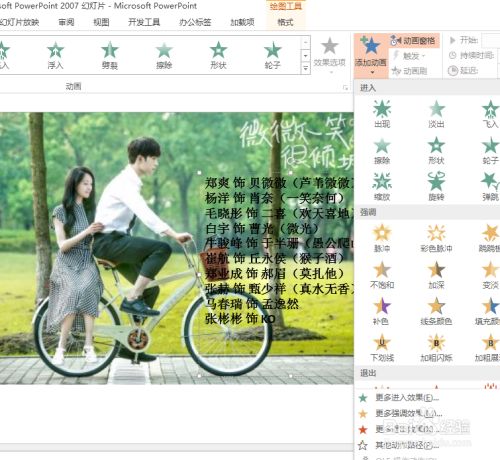Apply 弹跳 entrance effect
This screenshot has height=460, width=500.
(490, 187)
